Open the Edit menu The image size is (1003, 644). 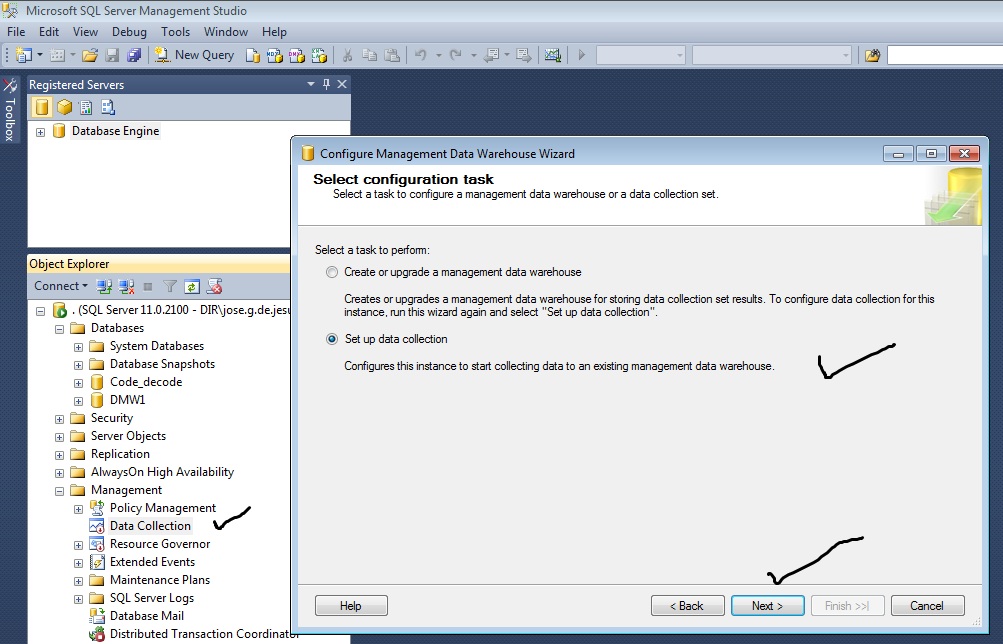tap(49, 31)
